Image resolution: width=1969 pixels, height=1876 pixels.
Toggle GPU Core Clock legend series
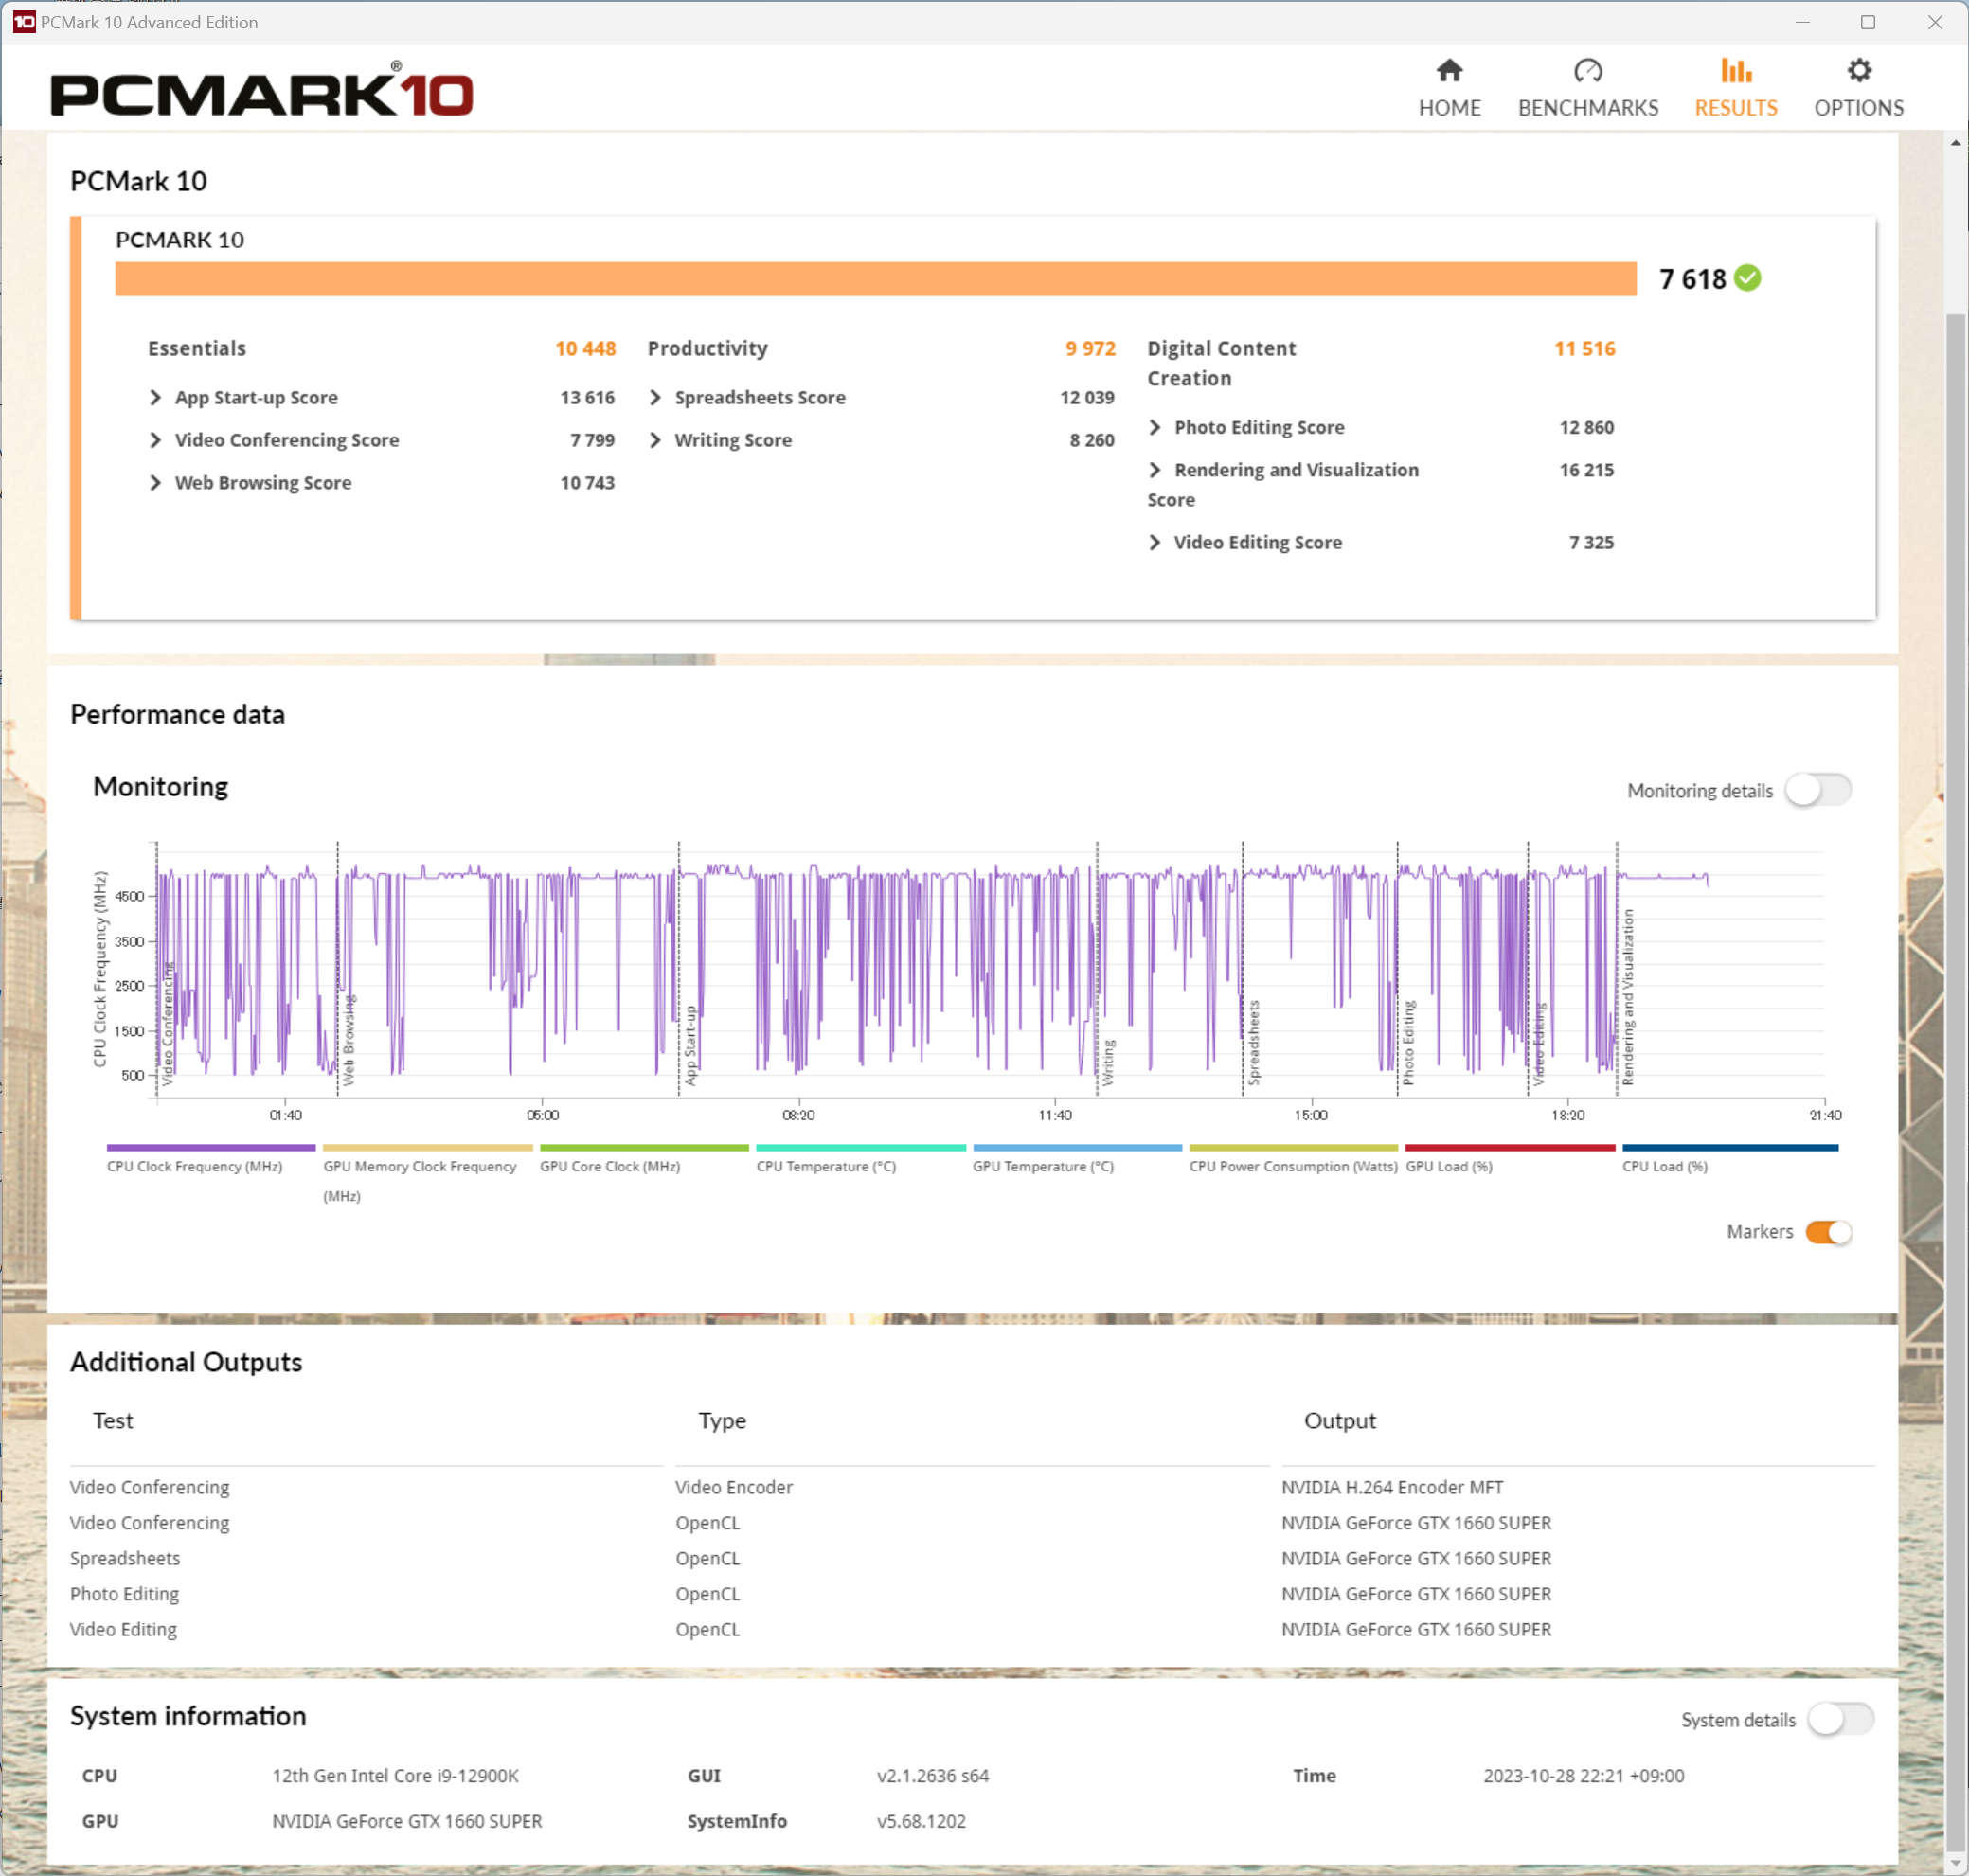tap(644, 1160)
